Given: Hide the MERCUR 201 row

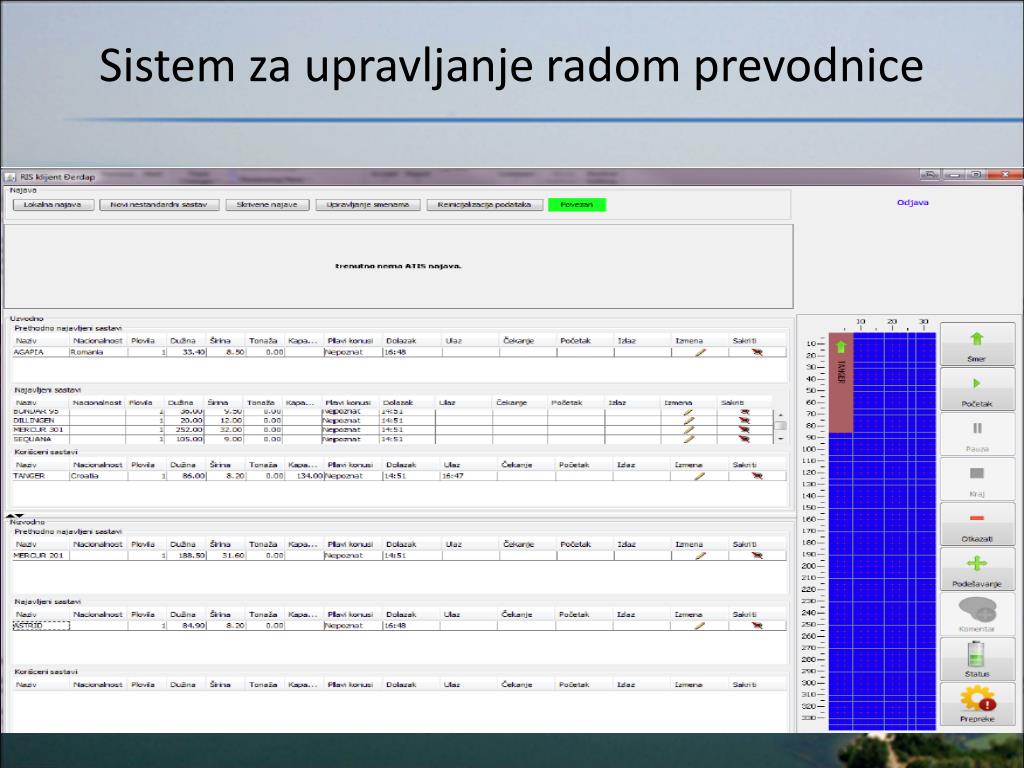Looking at the screenshot, I should tap(757, 556).
